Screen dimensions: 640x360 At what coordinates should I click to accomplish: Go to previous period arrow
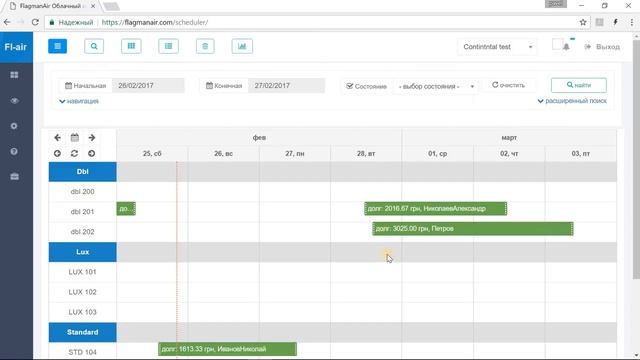click(x=58, y=138)
